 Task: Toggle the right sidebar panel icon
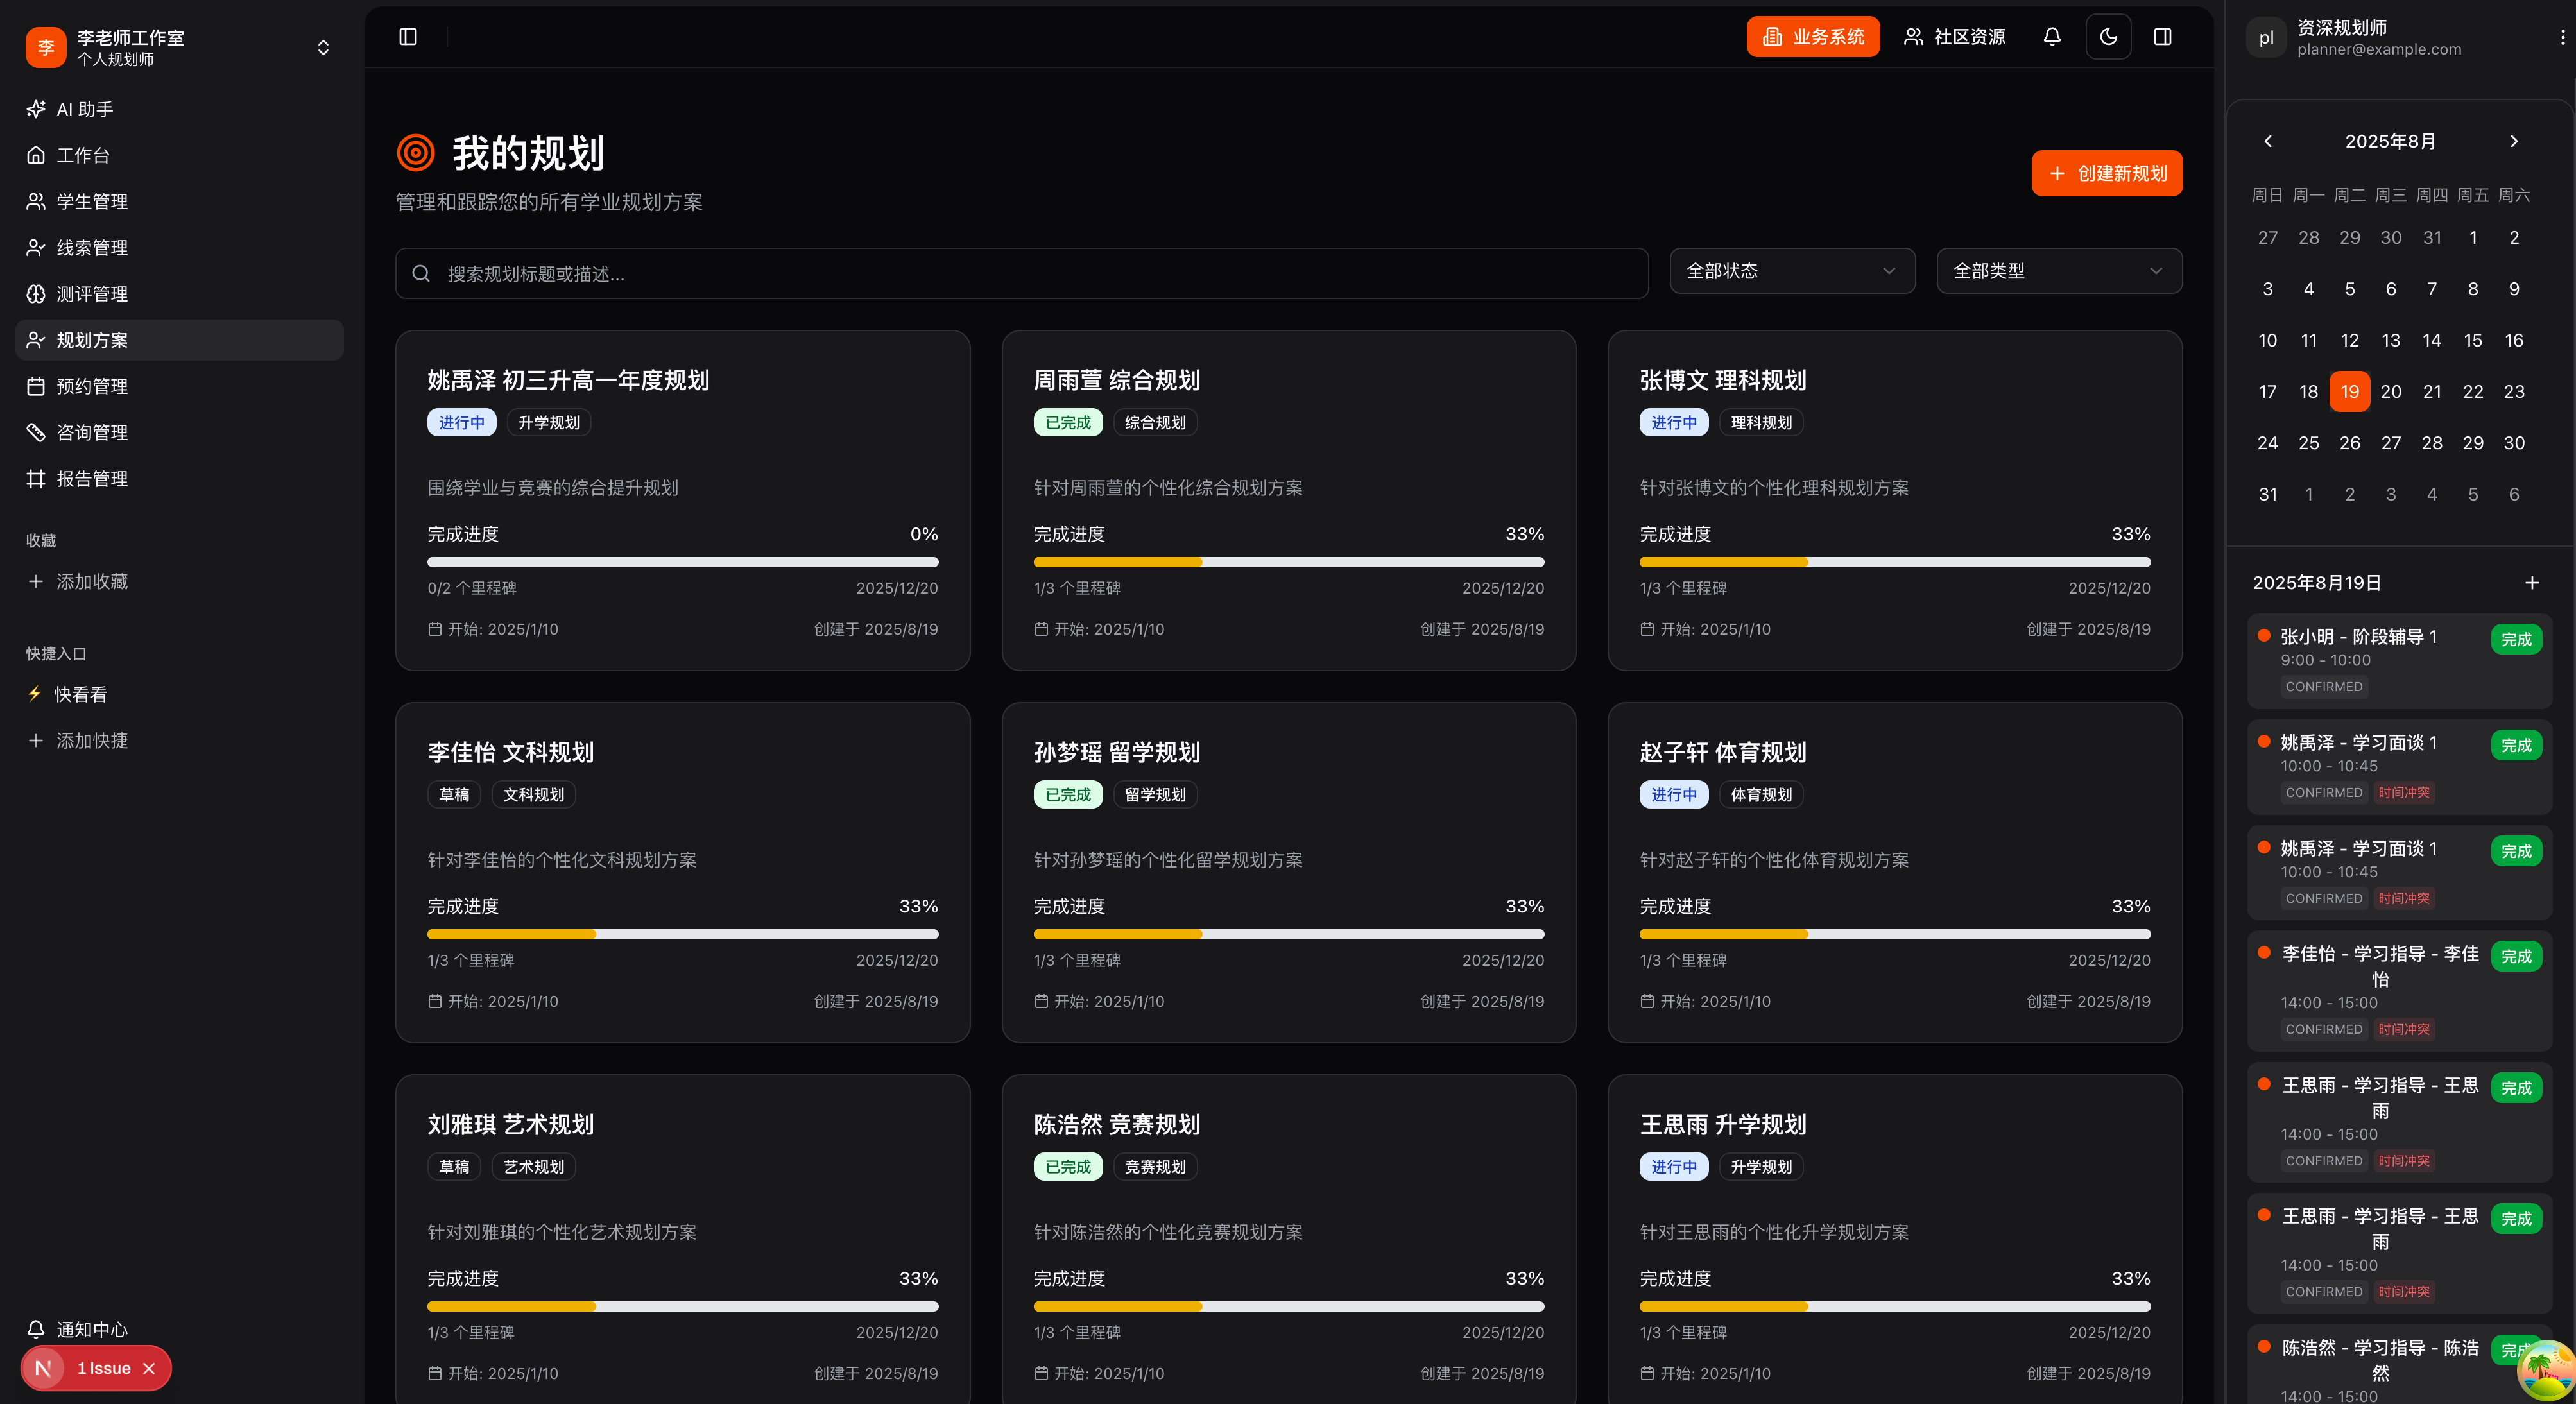[x=2162, y=37]
